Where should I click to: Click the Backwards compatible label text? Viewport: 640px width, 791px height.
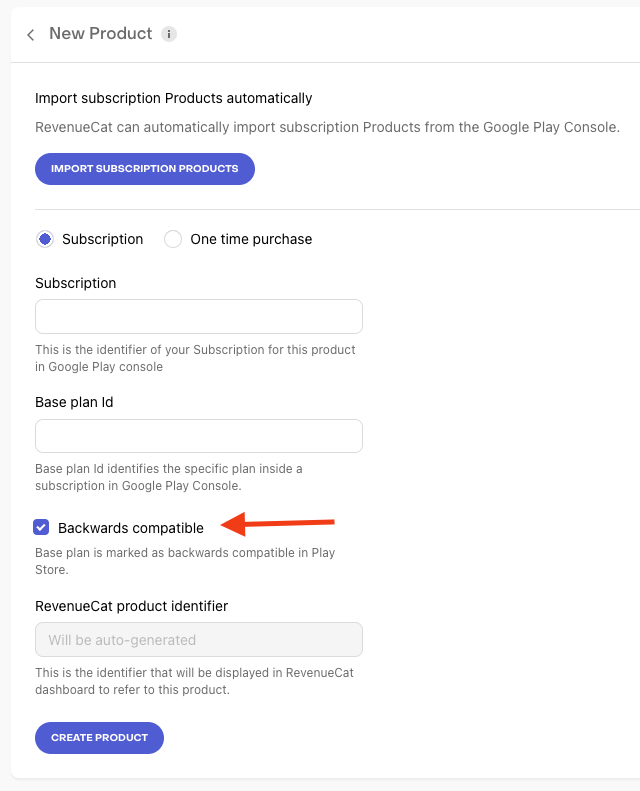tap(131, 528)
